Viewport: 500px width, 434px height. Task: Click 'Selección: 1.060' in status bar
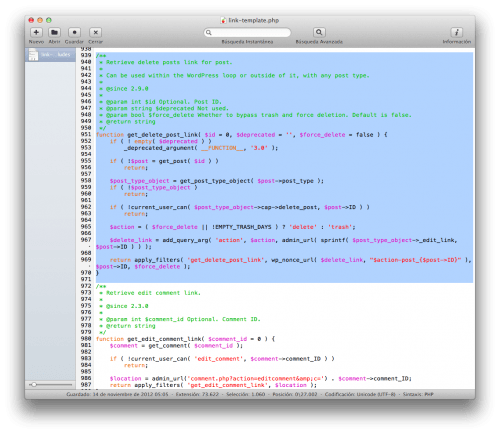(x=246, y=394)
